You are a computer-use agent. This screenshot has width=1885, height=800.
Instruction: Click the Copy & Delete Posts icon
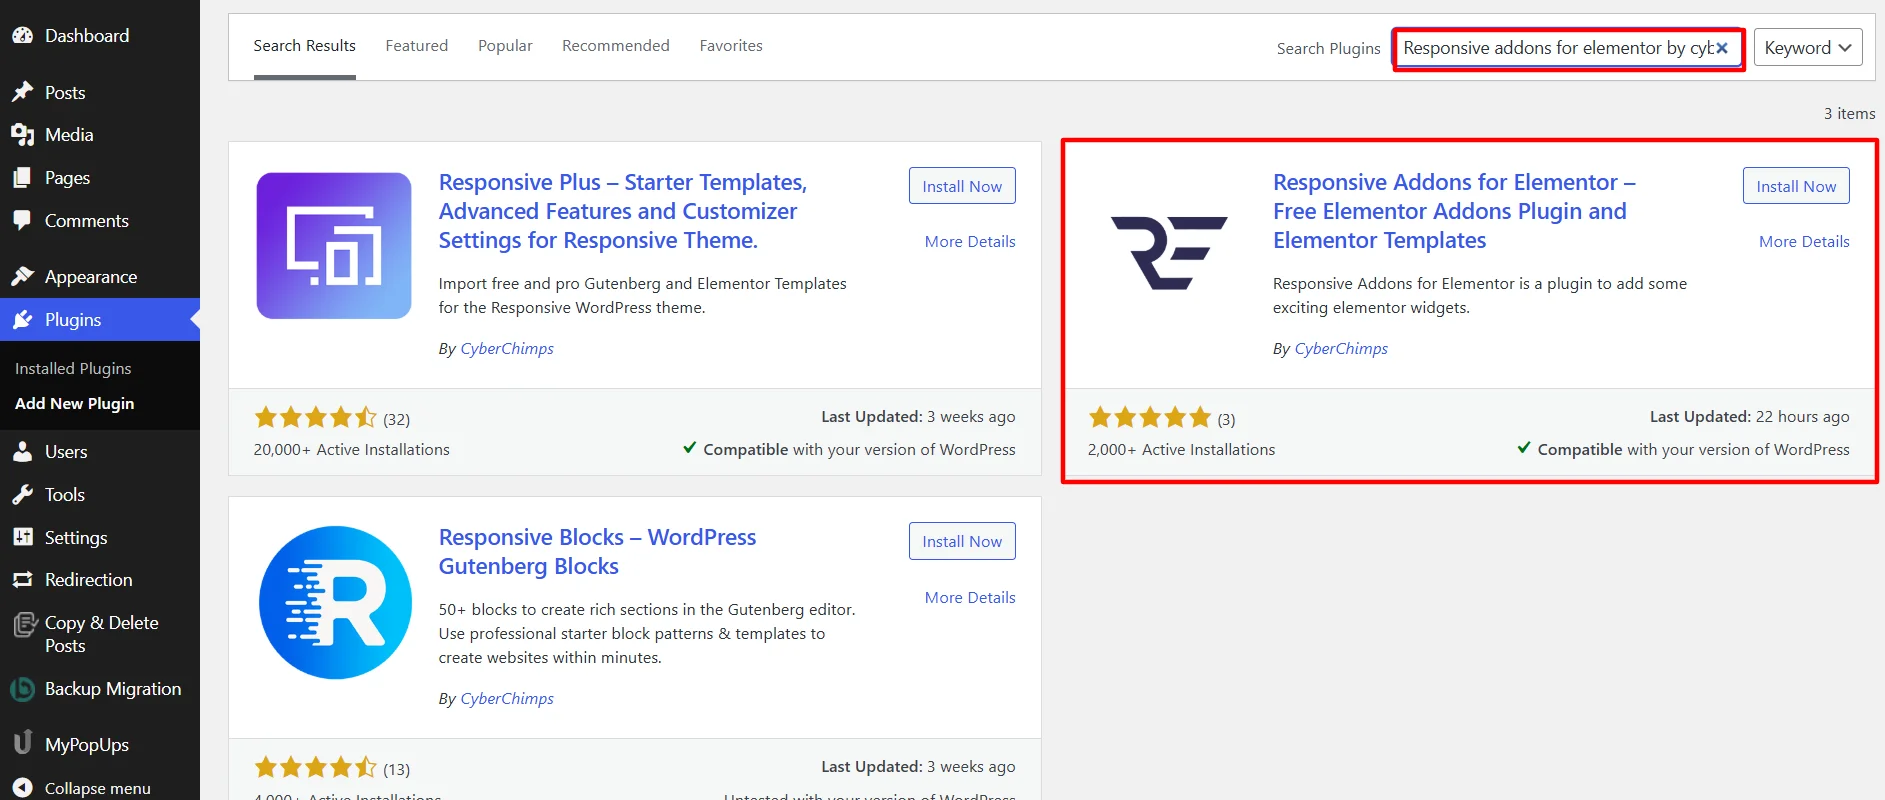[x=24, y=624]
